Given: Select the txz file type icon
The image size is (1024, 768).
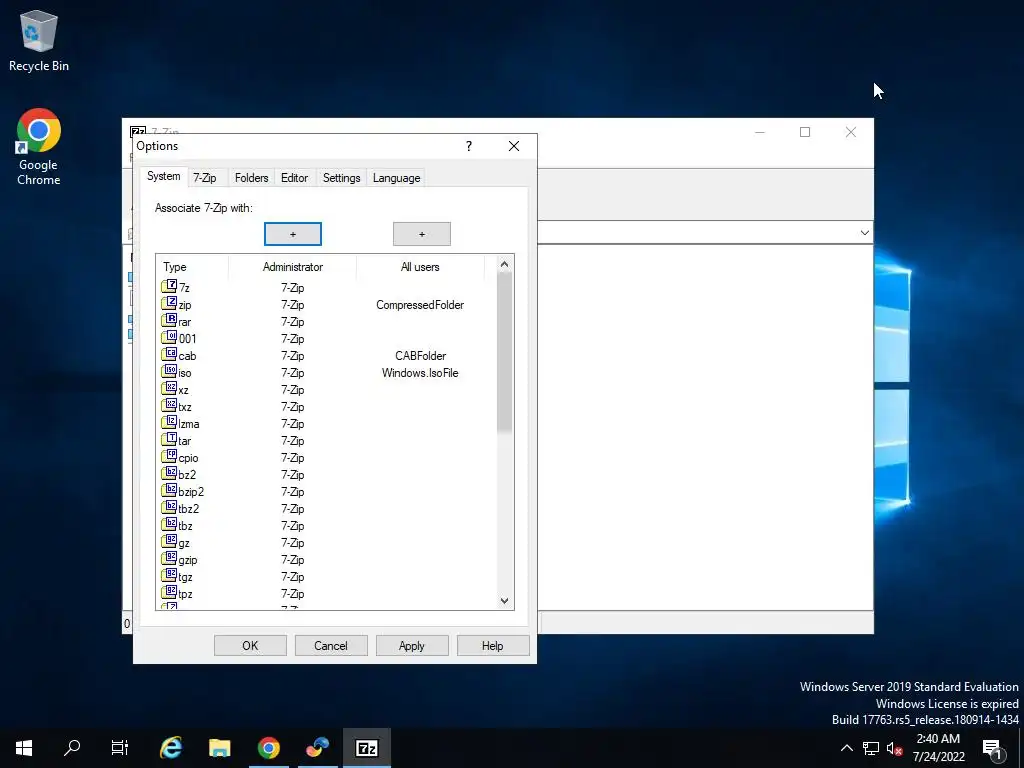Looking at the screenshot, I should coord(169,405).
